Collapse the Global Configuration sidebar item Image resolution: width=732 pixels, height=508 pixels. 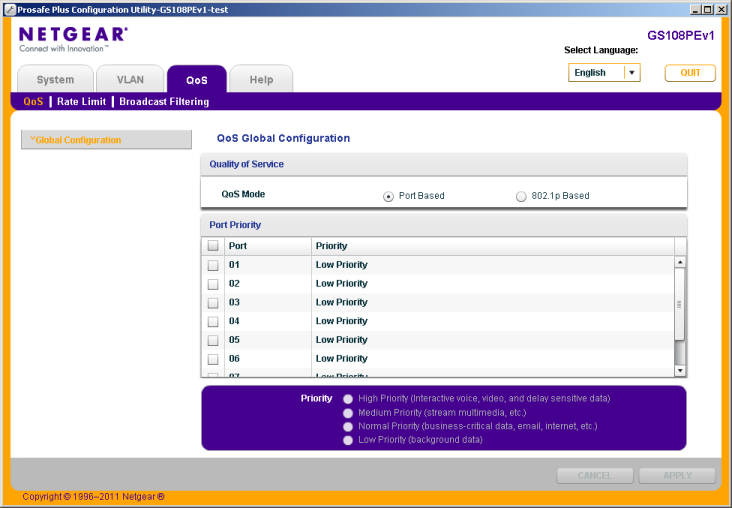(106, 140)
